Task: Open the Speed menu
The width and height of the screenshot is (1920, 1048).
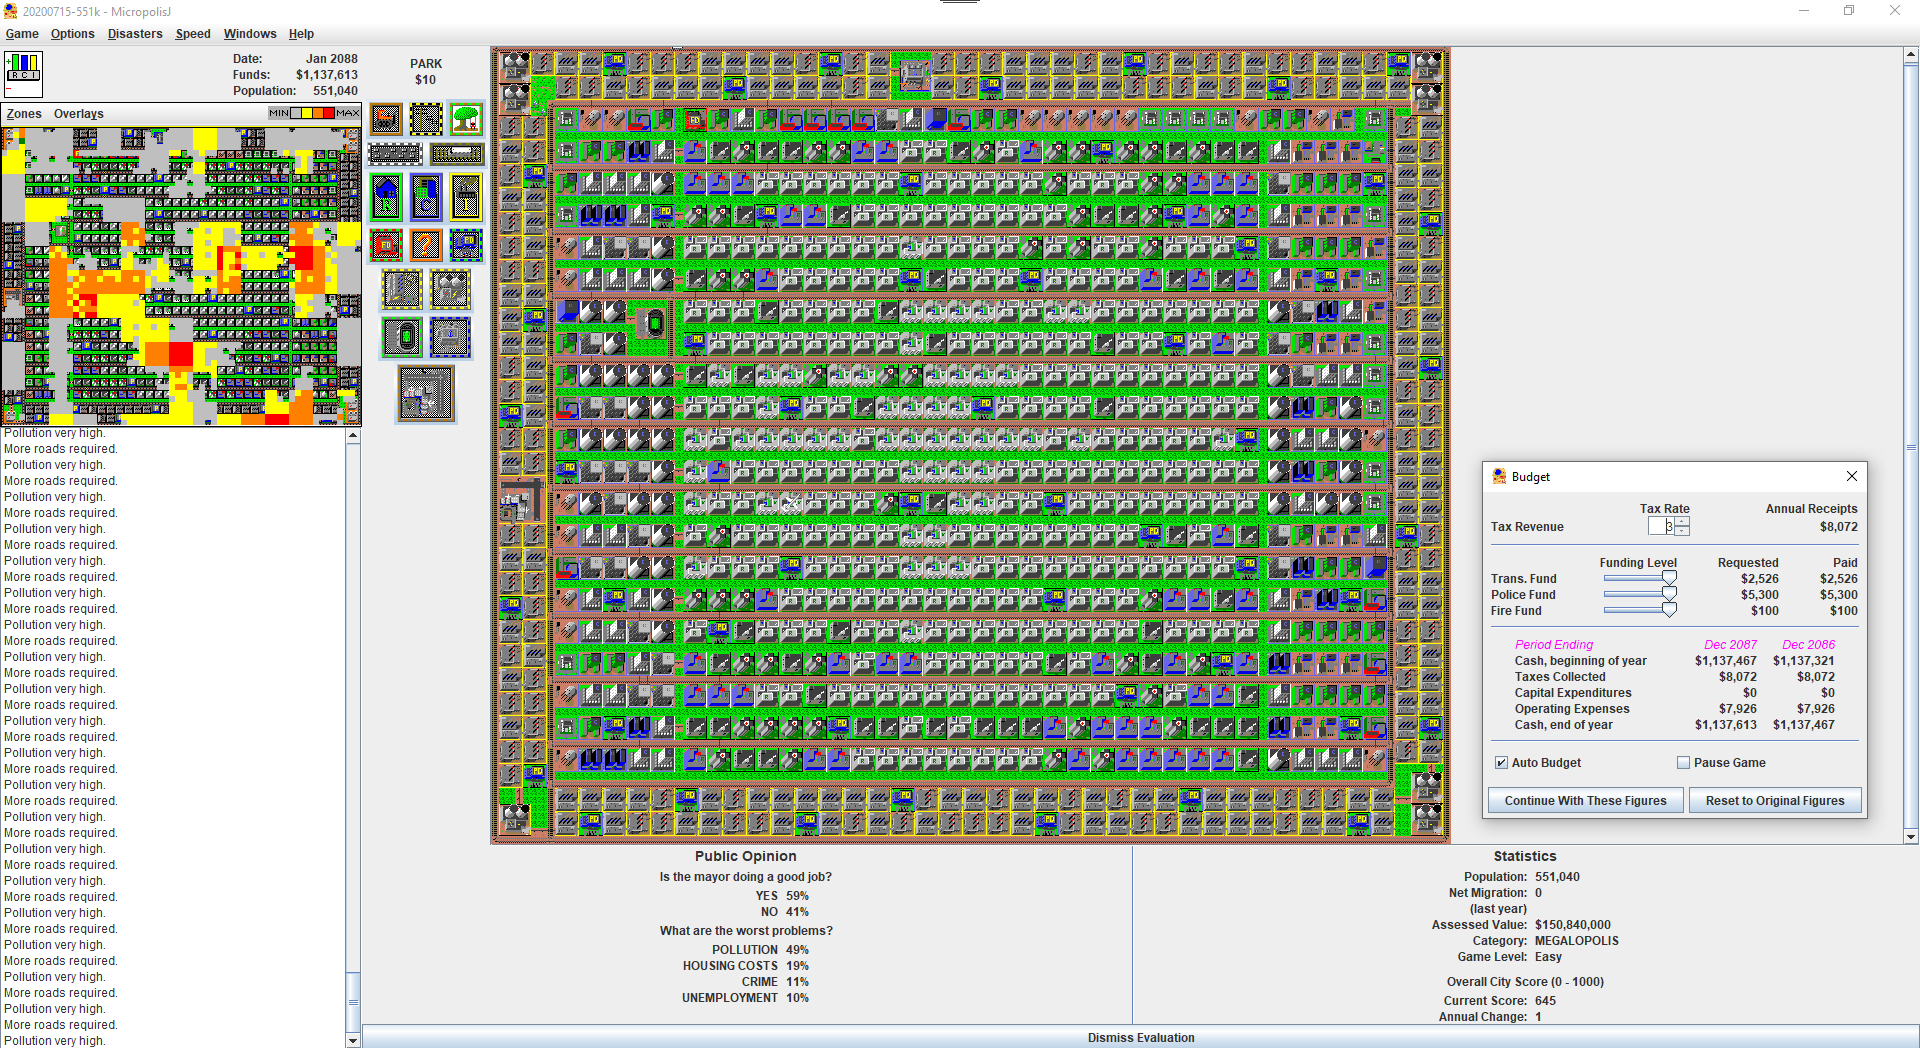Action: tap(193, 34)
